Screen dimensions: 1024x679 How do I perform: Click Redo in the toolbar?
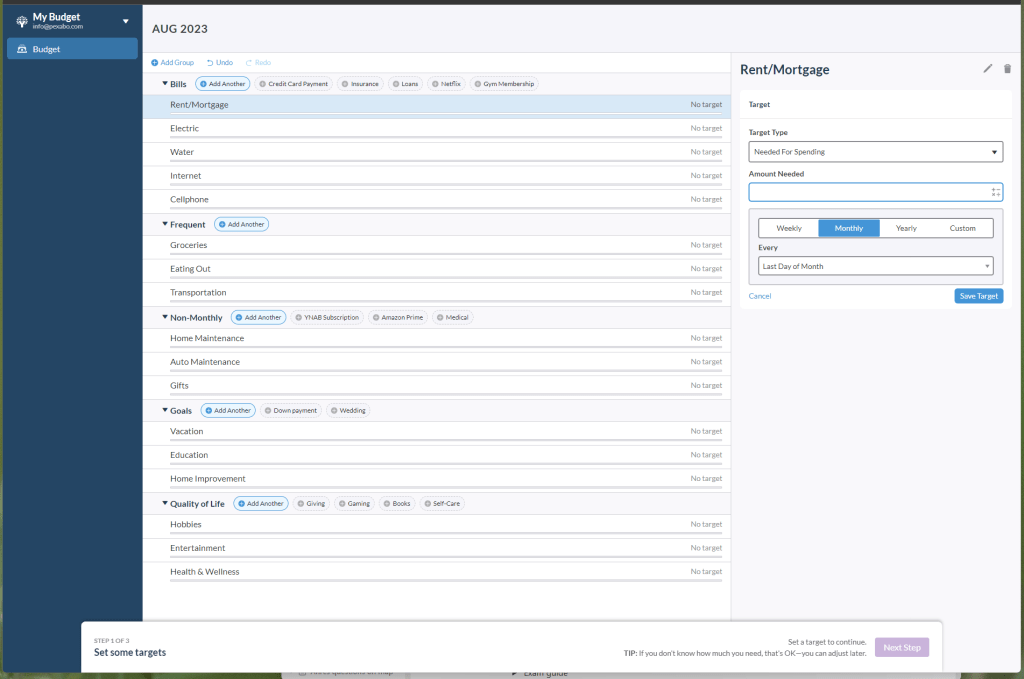point(258,63)
